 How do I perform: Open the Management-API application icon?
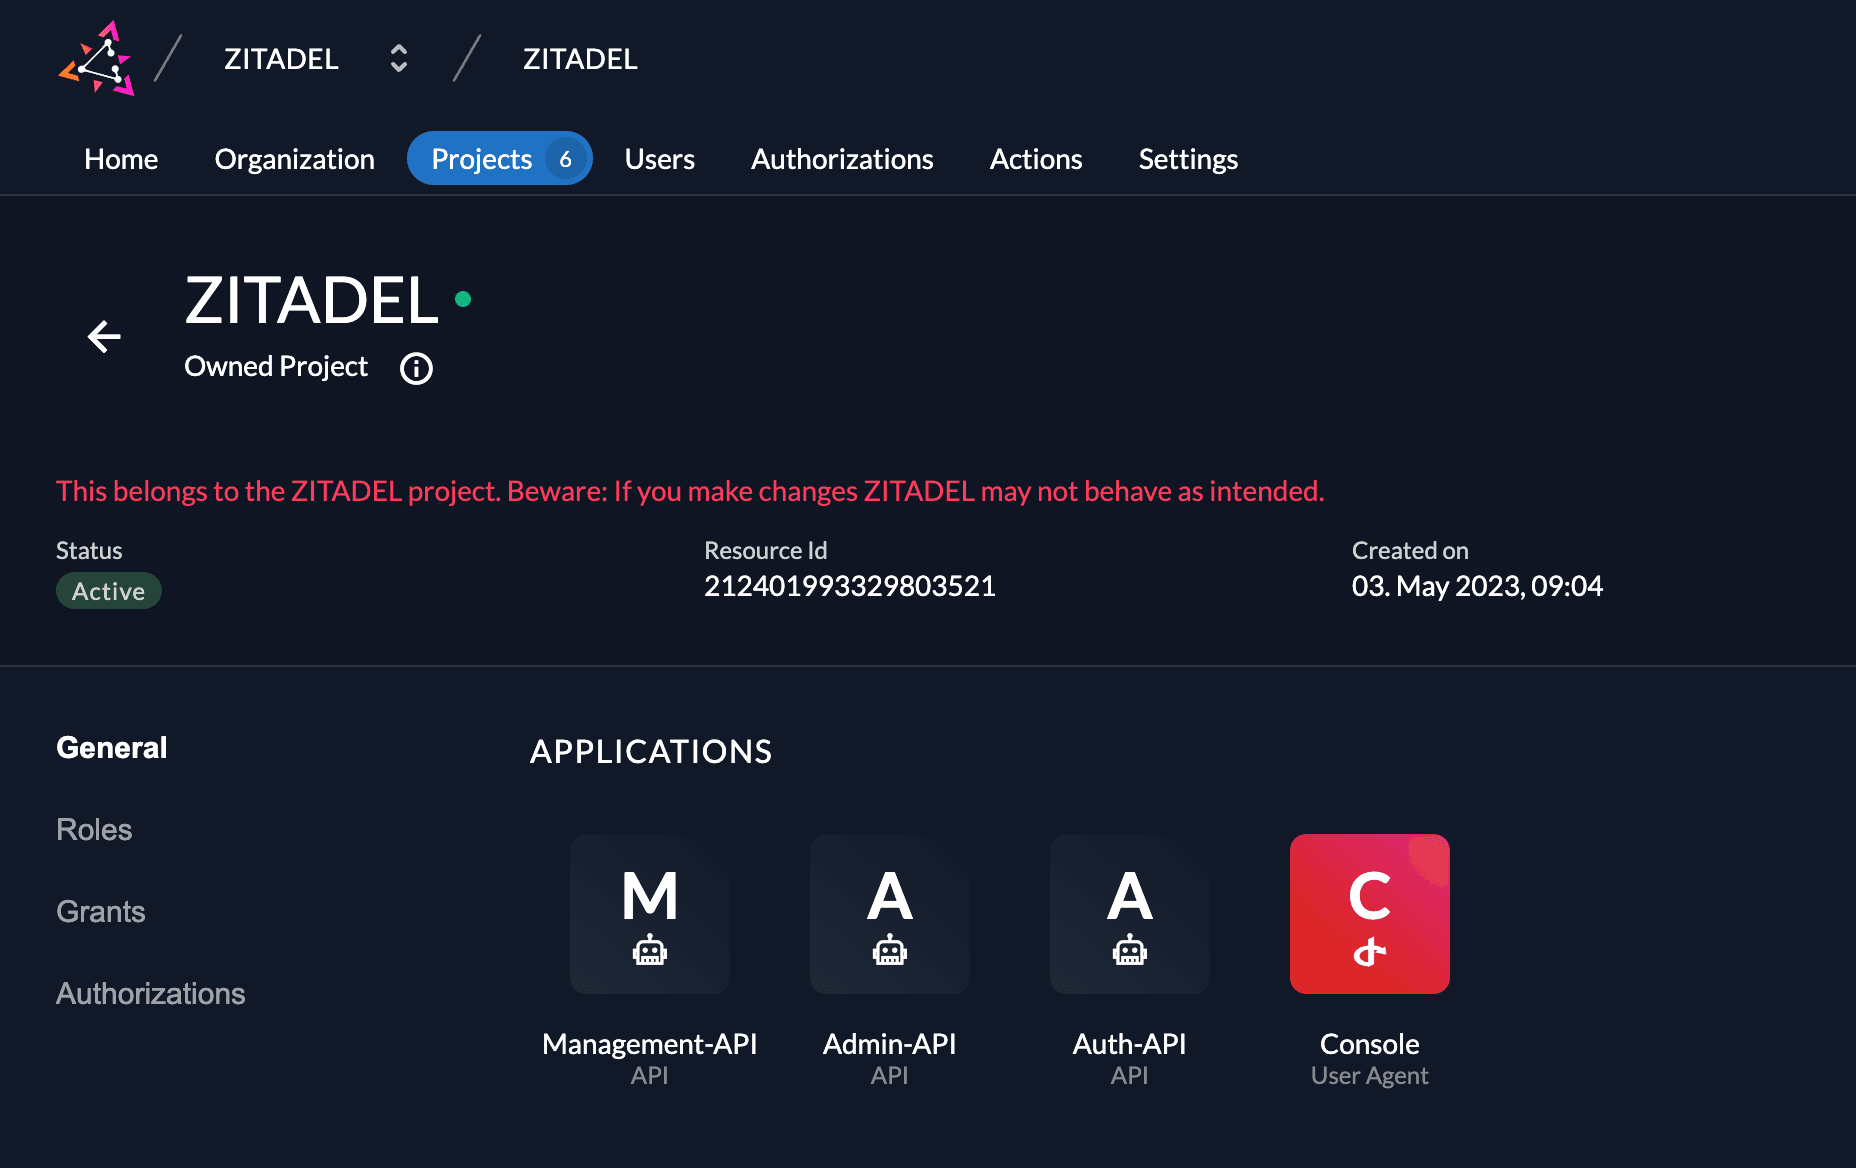(649, 913)
